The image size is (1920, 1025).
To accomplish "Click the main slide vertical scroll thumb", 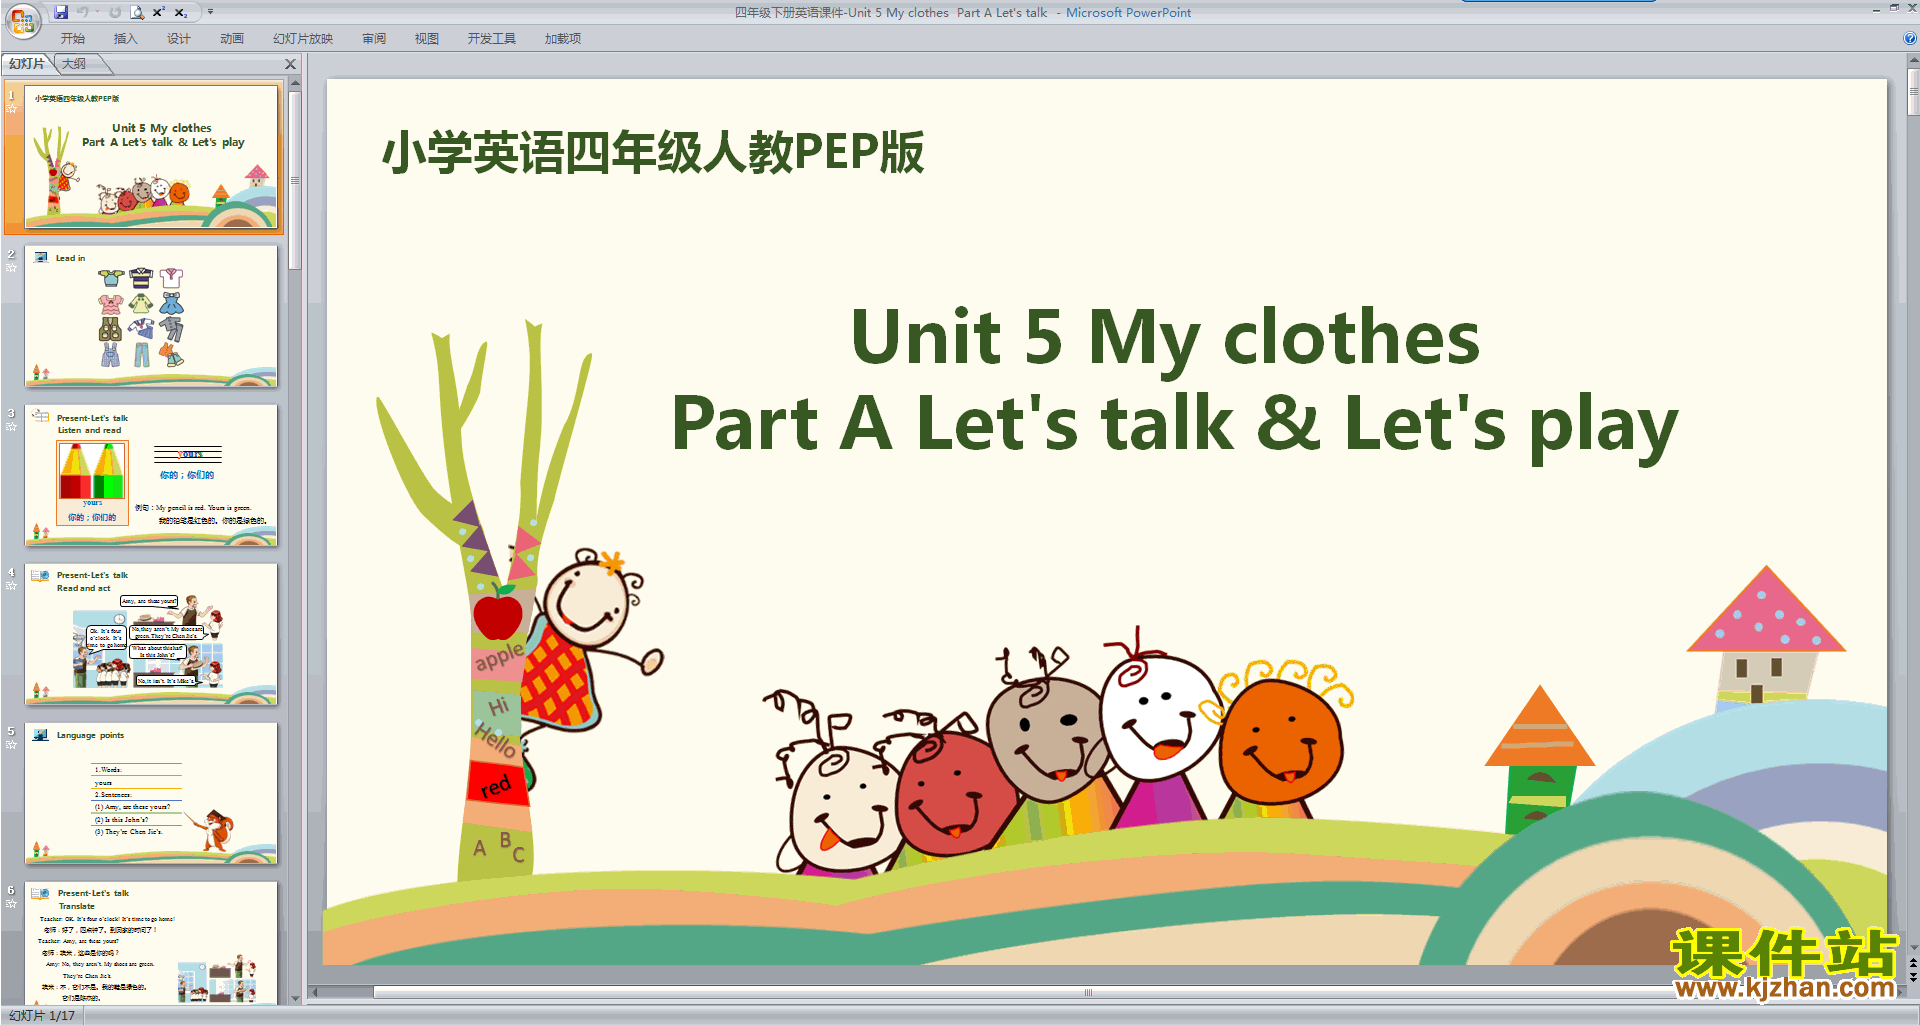I will (1913, 91).
